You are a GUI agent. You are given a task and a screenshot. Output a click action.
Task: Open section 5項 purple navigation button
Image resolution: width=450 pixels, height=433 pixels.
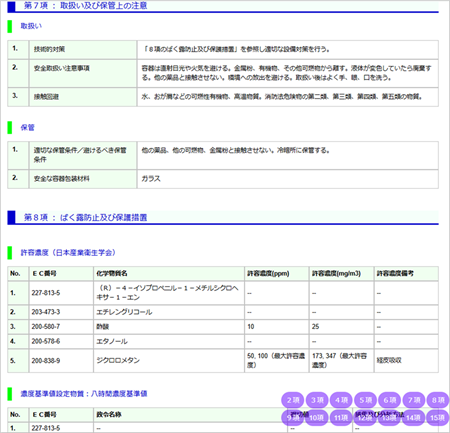coord(365,400)
